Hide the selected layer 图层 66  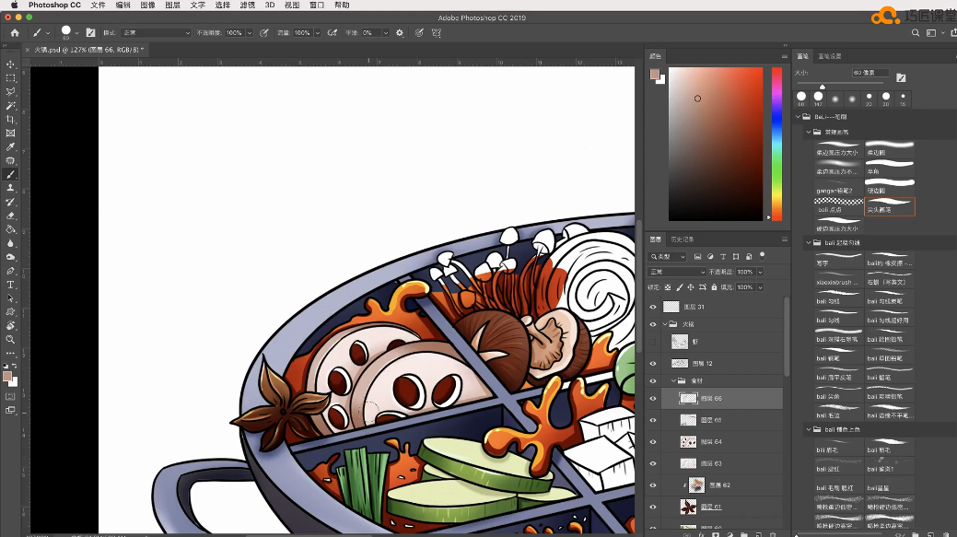pyautogui.click(x=653, y=398)
